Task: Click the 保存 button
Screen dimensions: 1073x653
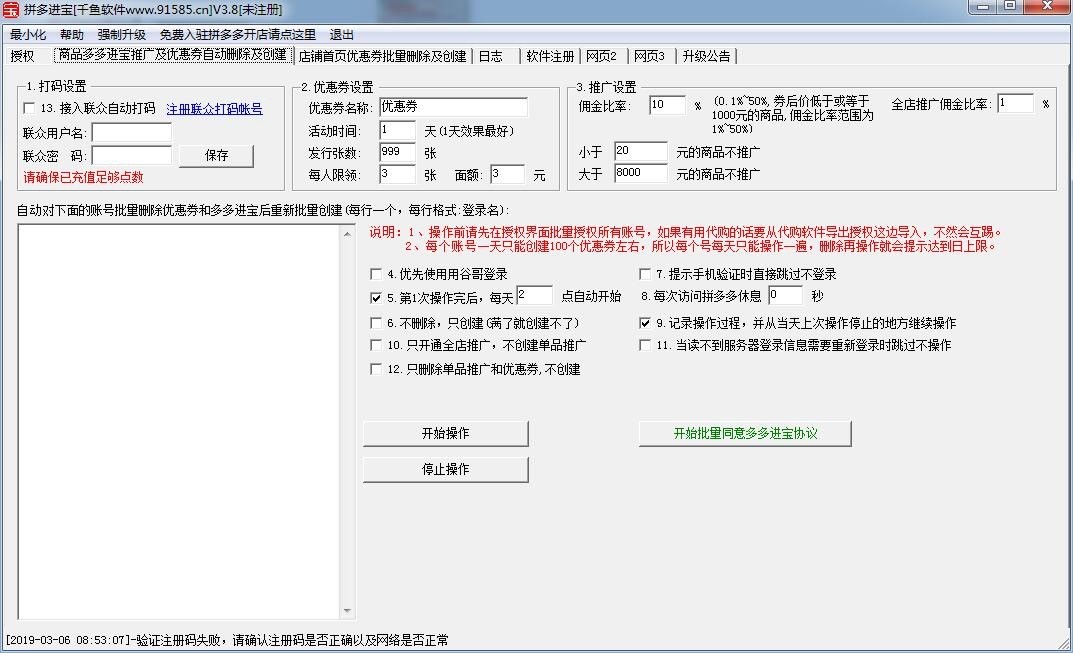Action: click(x=216, y=155)
